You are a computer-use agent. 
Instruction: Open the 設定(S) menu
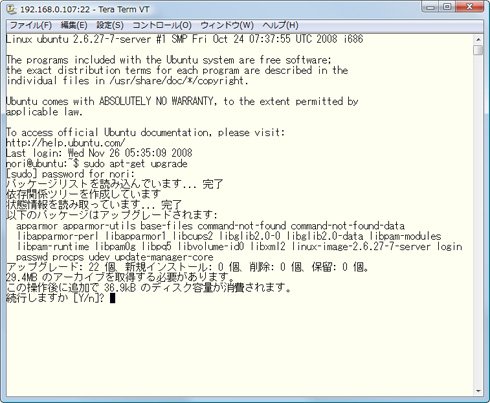point(110,25)
